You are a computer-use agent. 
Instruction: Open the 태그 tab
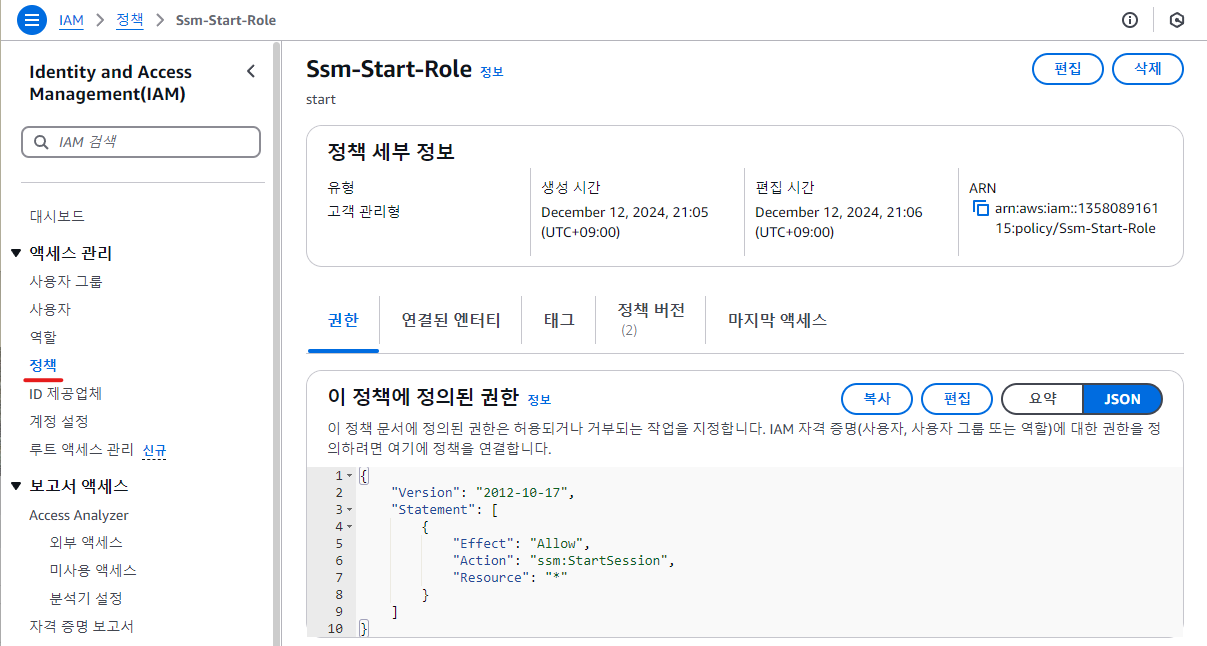coord(559,320)
